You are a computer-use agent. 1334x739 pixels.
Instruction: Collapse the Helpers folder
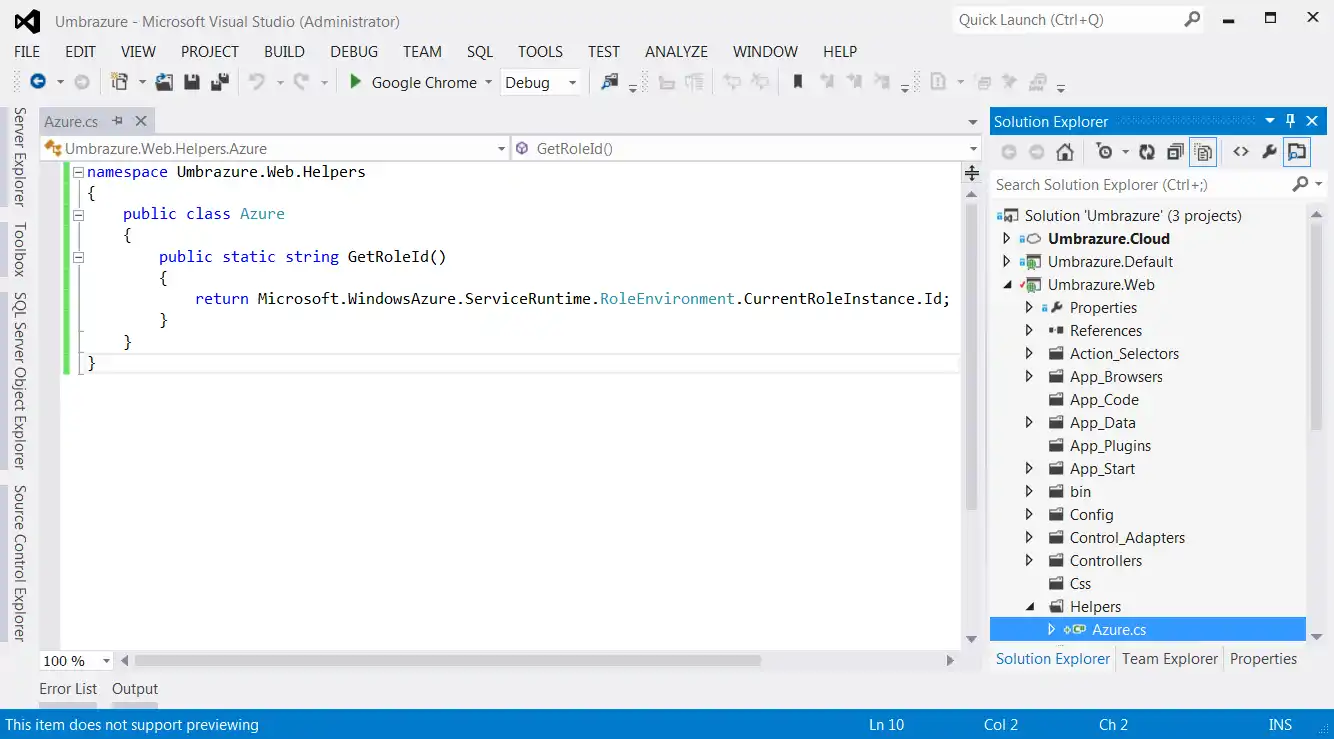[x=1029, y=607]
